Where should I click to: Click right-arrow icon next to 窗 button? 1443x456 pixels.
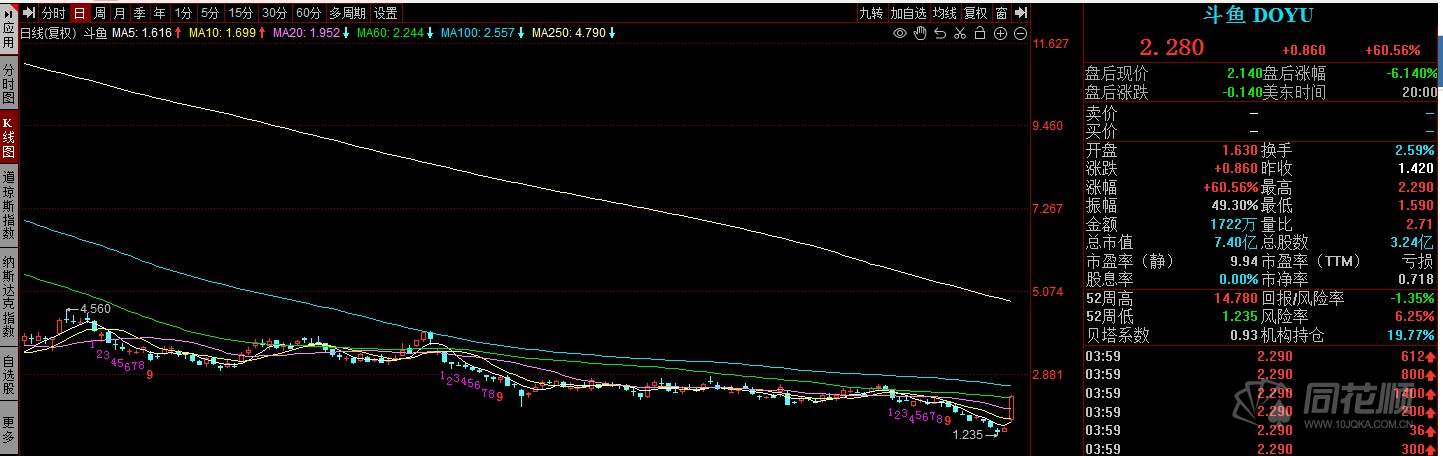[1021, 13]
